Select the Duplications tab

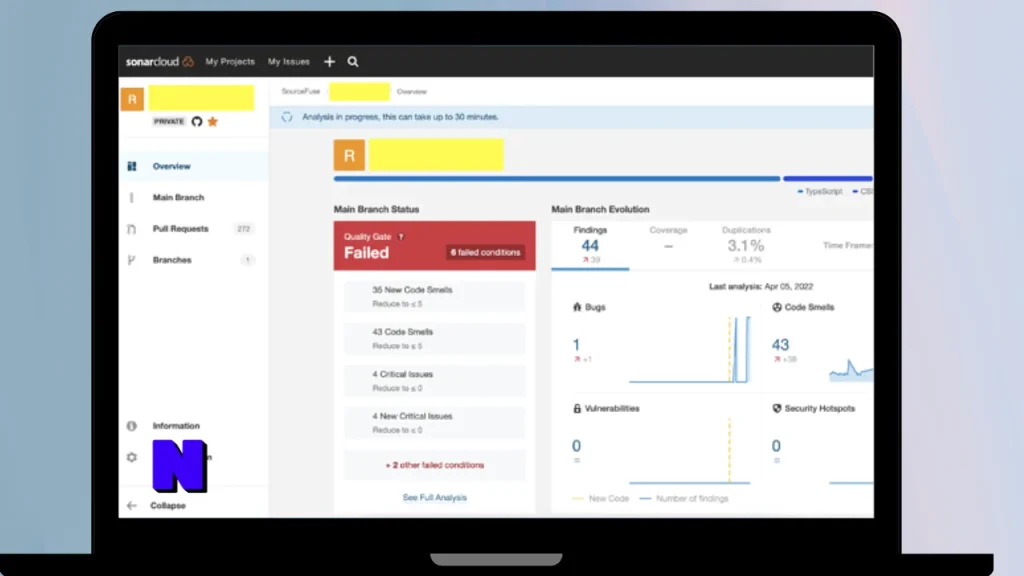point(746,244)
